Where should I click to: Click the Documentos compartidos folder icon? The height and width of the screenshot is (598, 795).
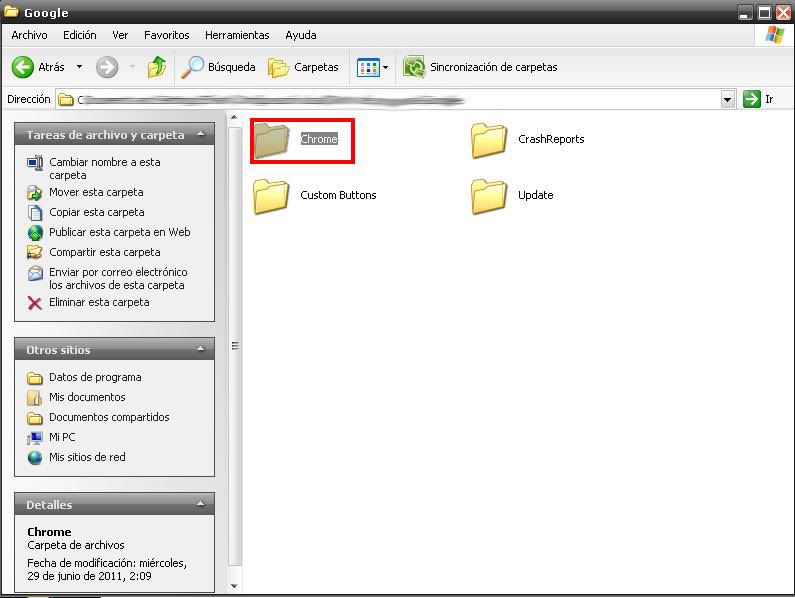tap(34, 418)
